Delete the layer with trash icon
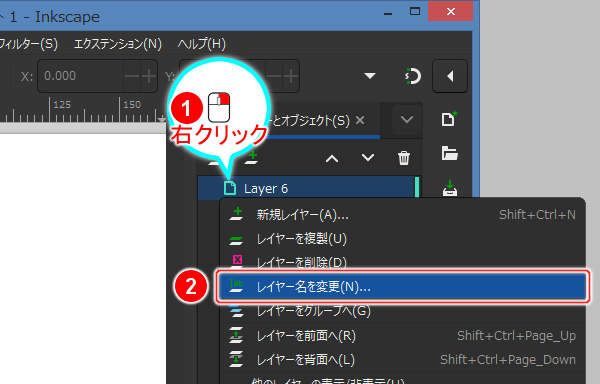This screenshot has width=600, height=384. 404,158
